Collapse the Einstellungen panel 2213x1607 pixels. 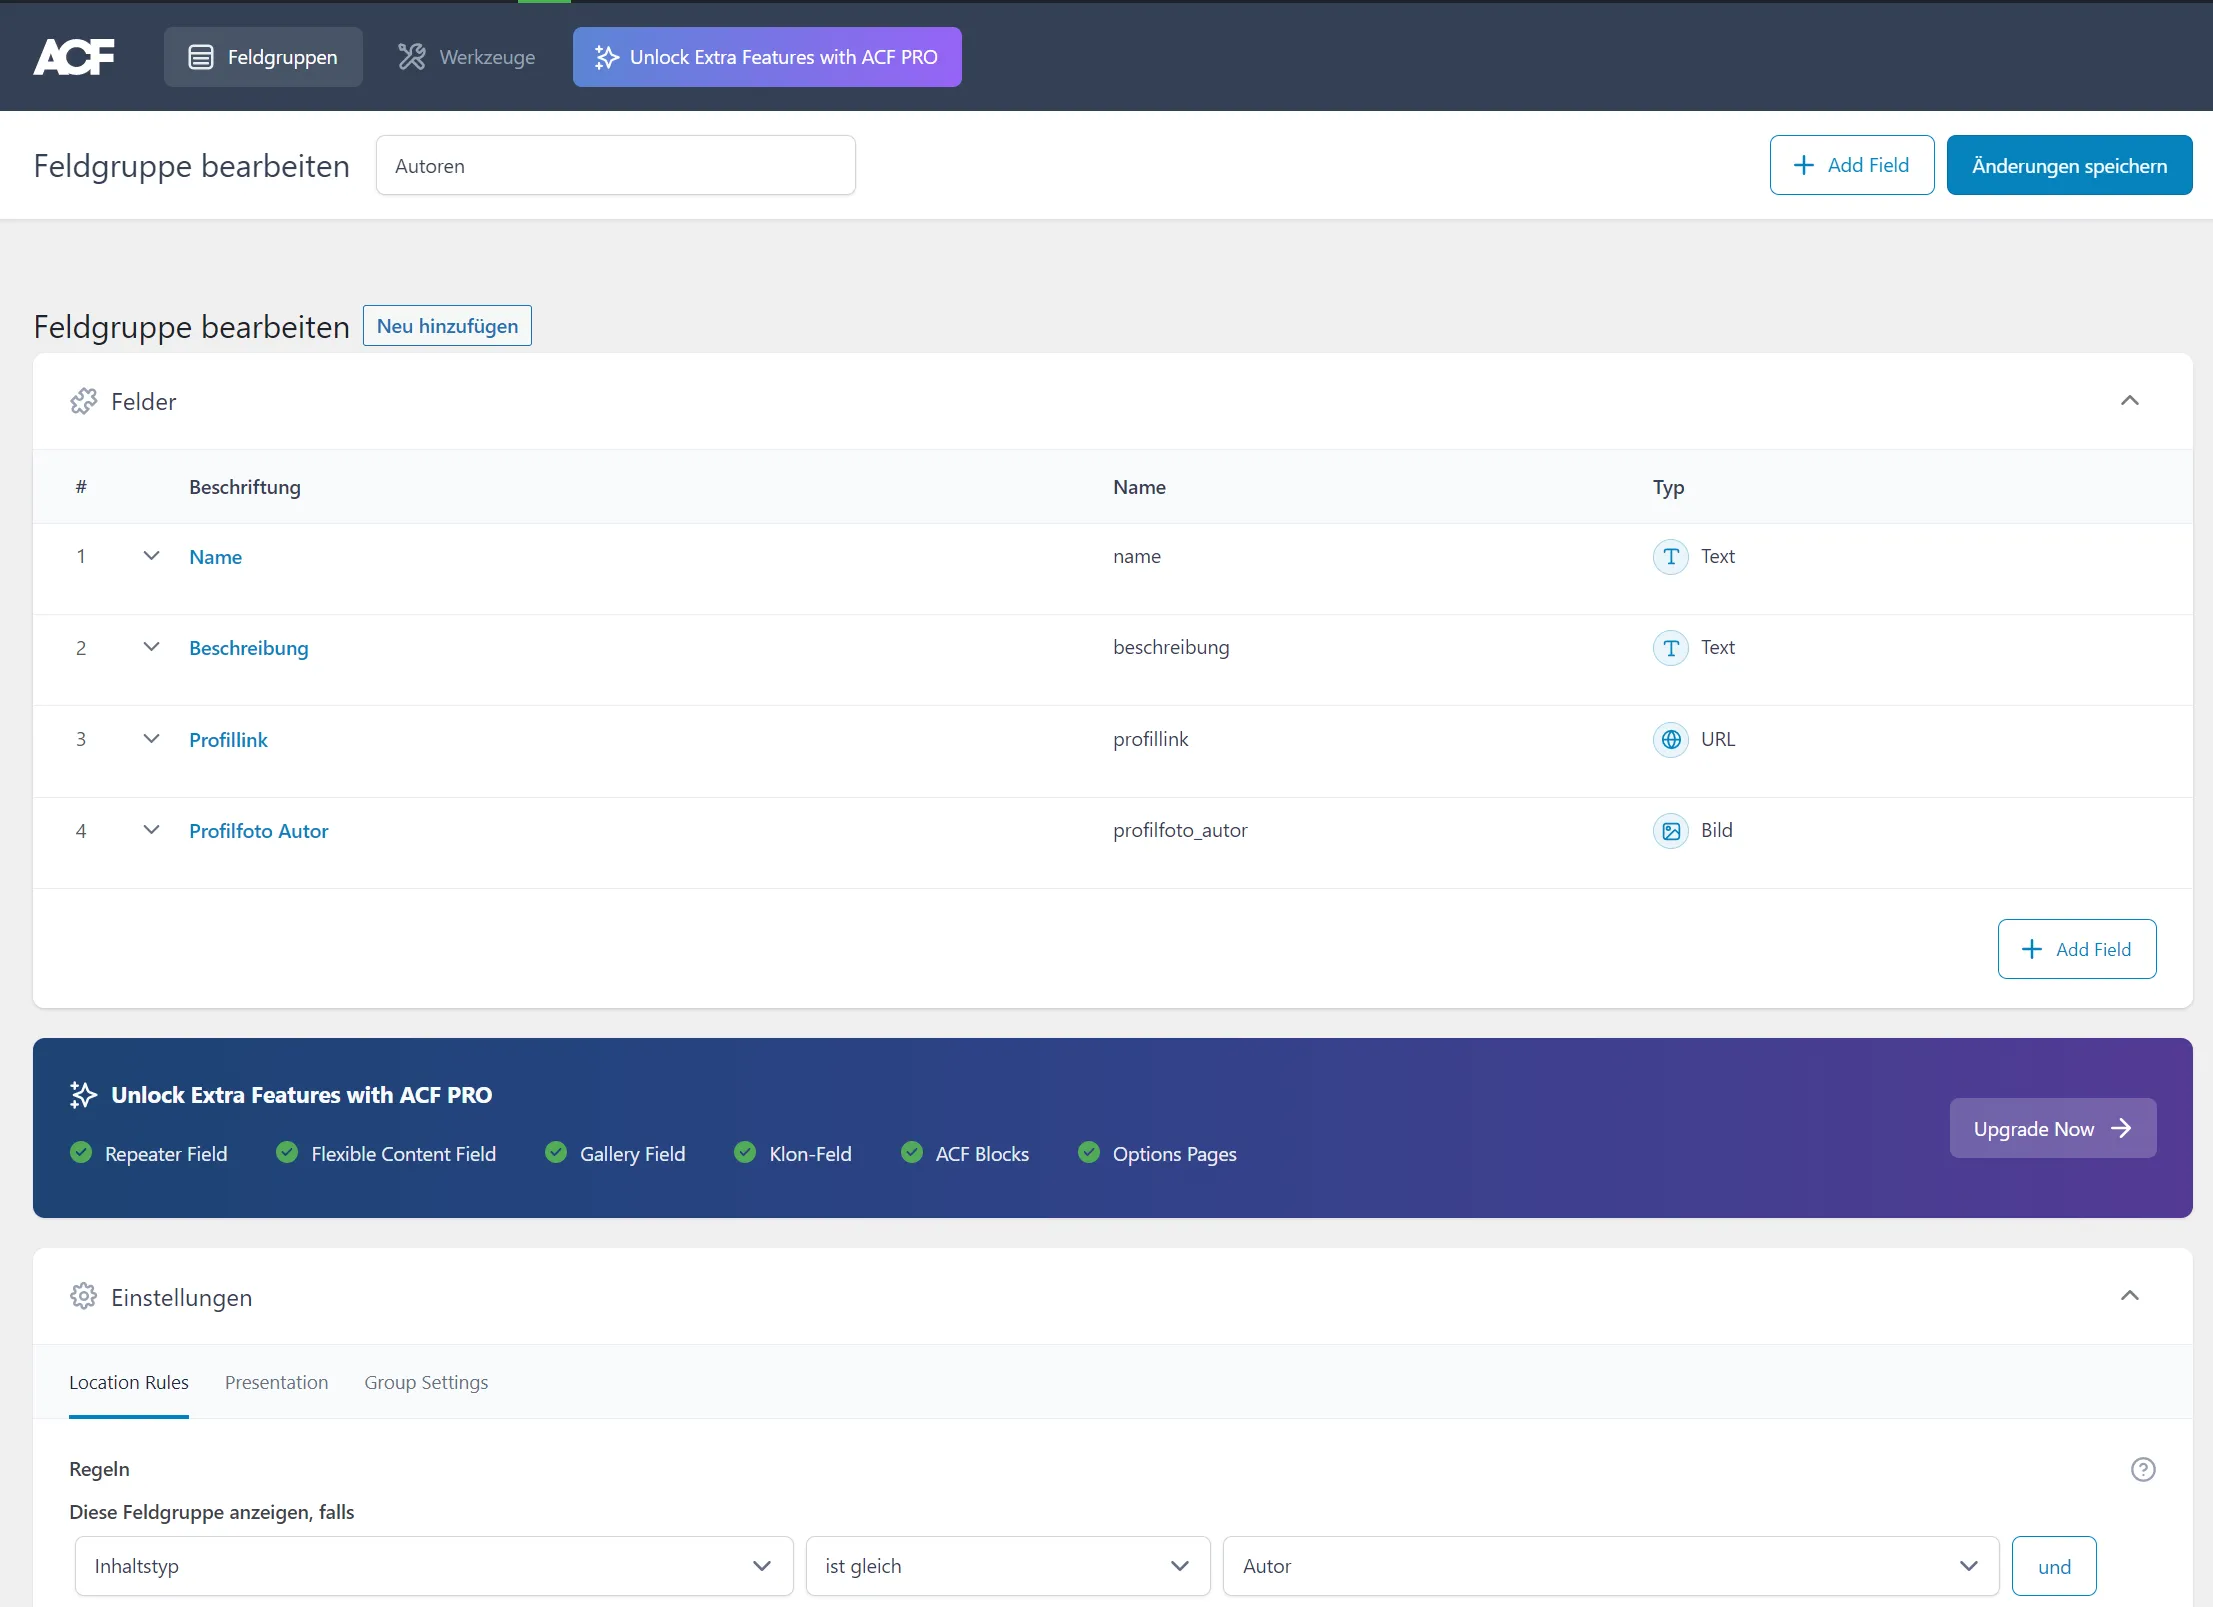[x=2130, y=1296]
